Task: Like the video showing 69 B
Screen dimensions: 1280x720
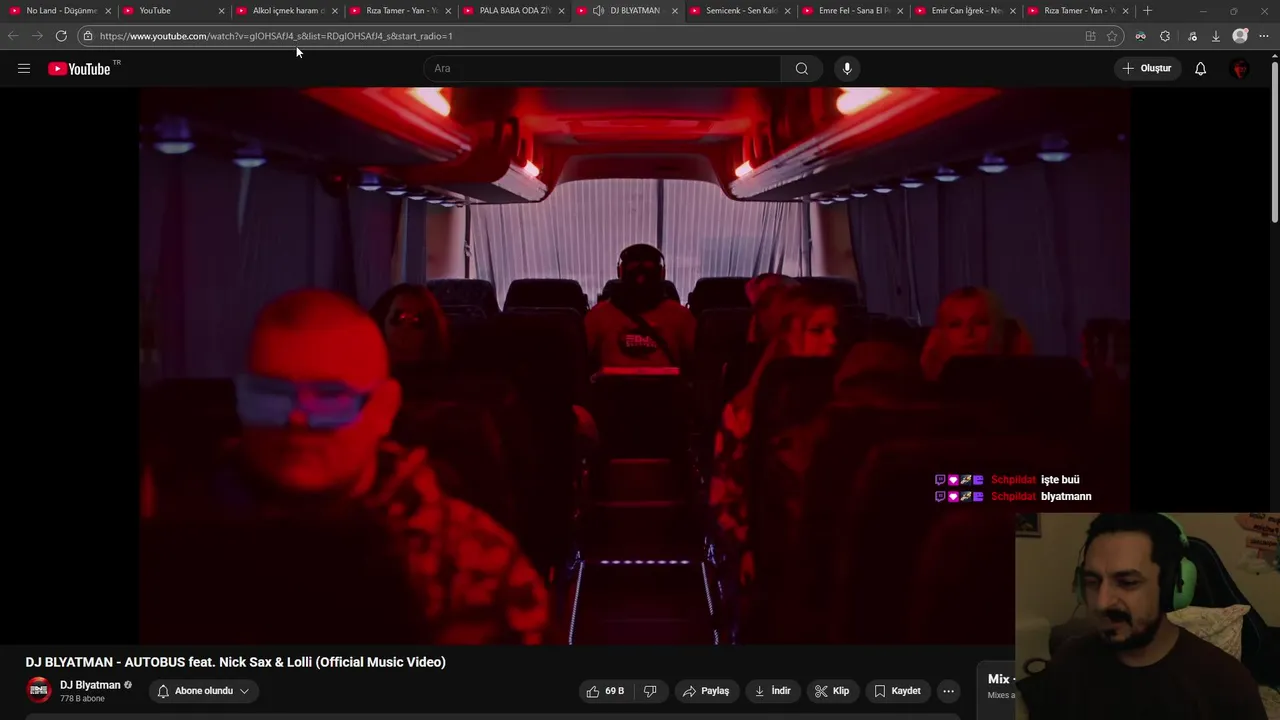Action: coord(605,691)
